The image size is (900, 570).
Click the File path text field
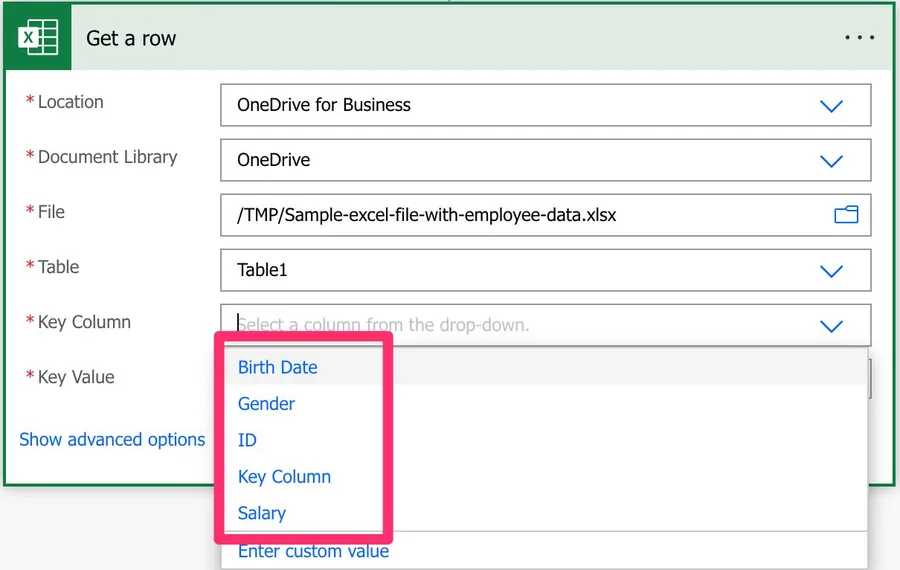tap(520, 215)
